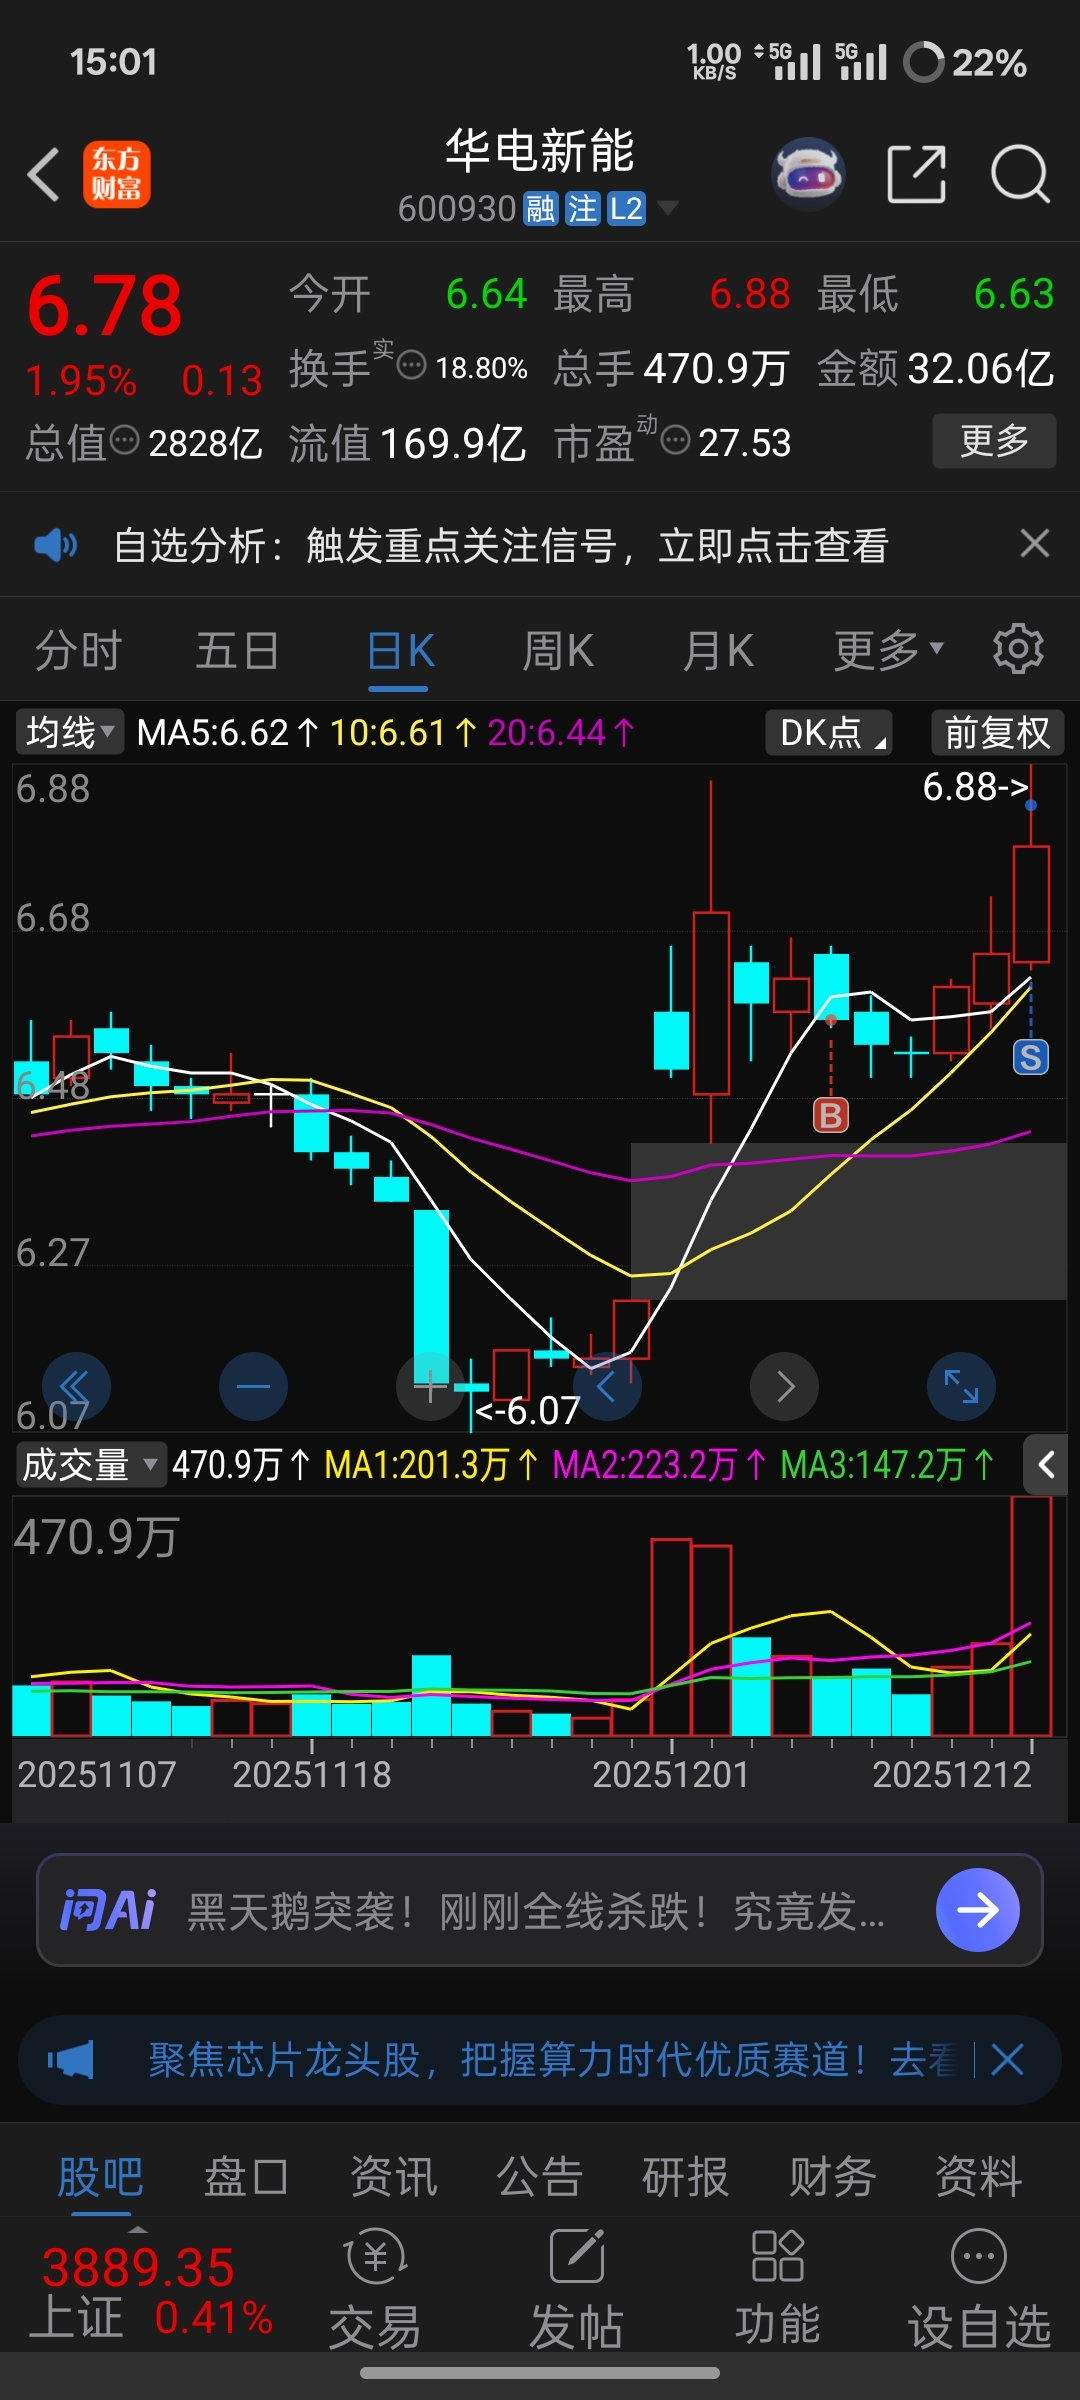Select the 日K tab
The image size is (1080, 2400).
[399, 651]
